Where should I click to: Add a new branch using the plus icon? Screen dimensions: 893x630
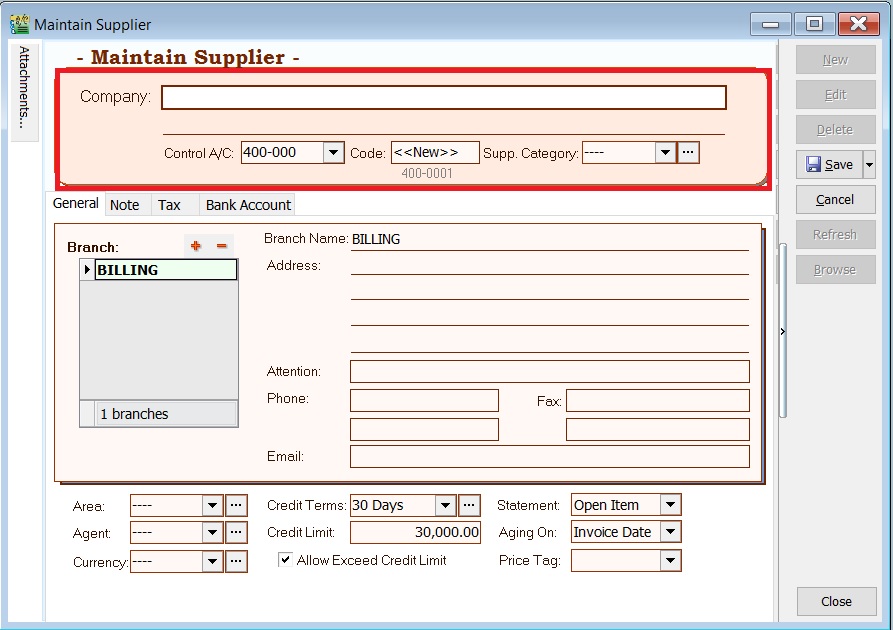tap(195, 245)
